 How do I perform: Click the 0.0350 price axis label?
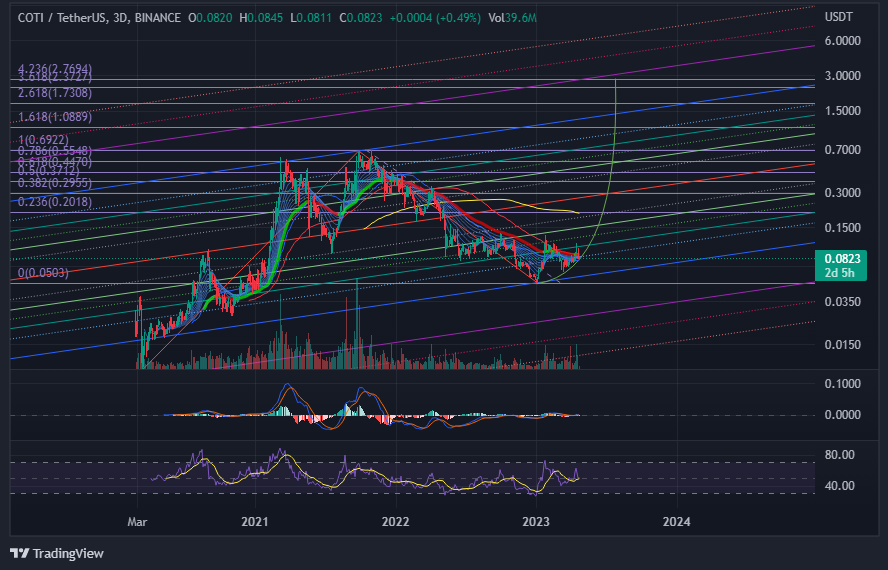[843, 302]
